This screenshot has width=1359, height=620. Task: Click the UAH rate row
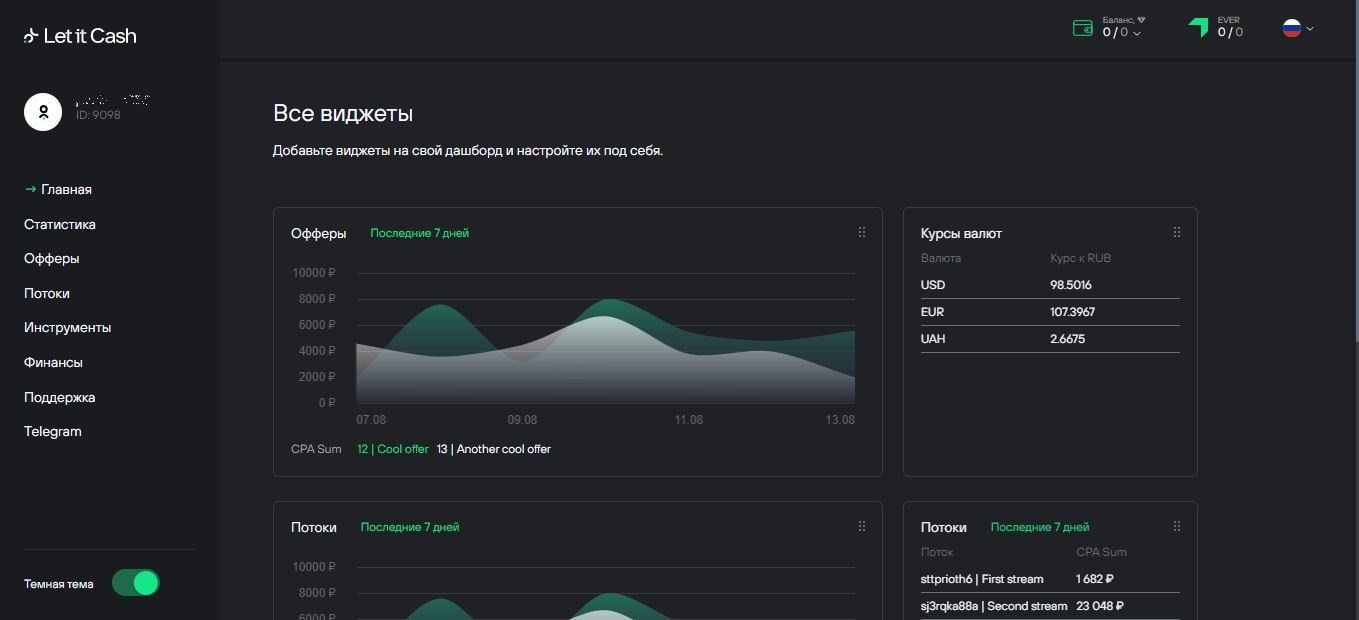(x=1050, y=339)
